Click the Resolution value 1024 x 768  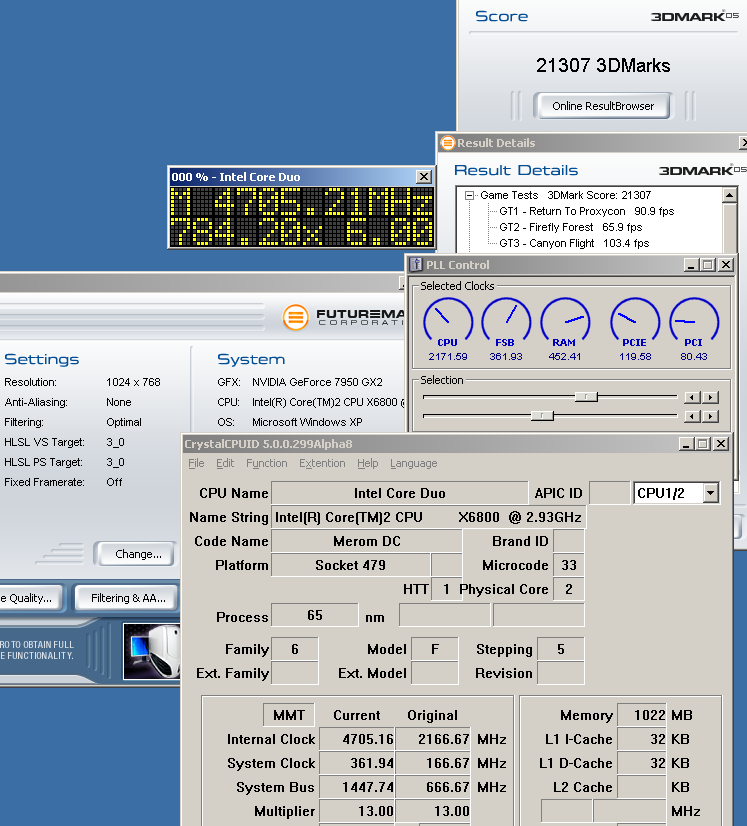click(133, 382)
